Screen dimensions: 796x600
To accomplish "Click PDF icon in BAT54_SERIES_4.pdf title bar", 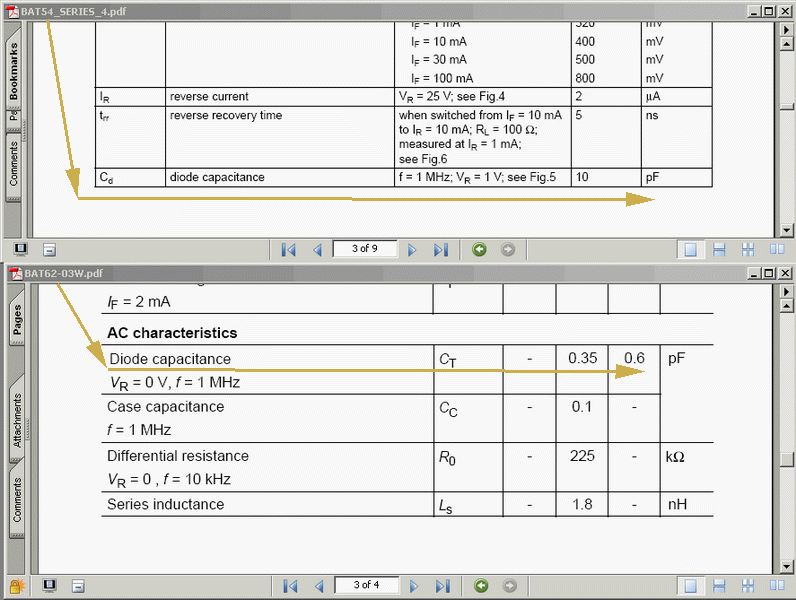I will tap(12, 11).
